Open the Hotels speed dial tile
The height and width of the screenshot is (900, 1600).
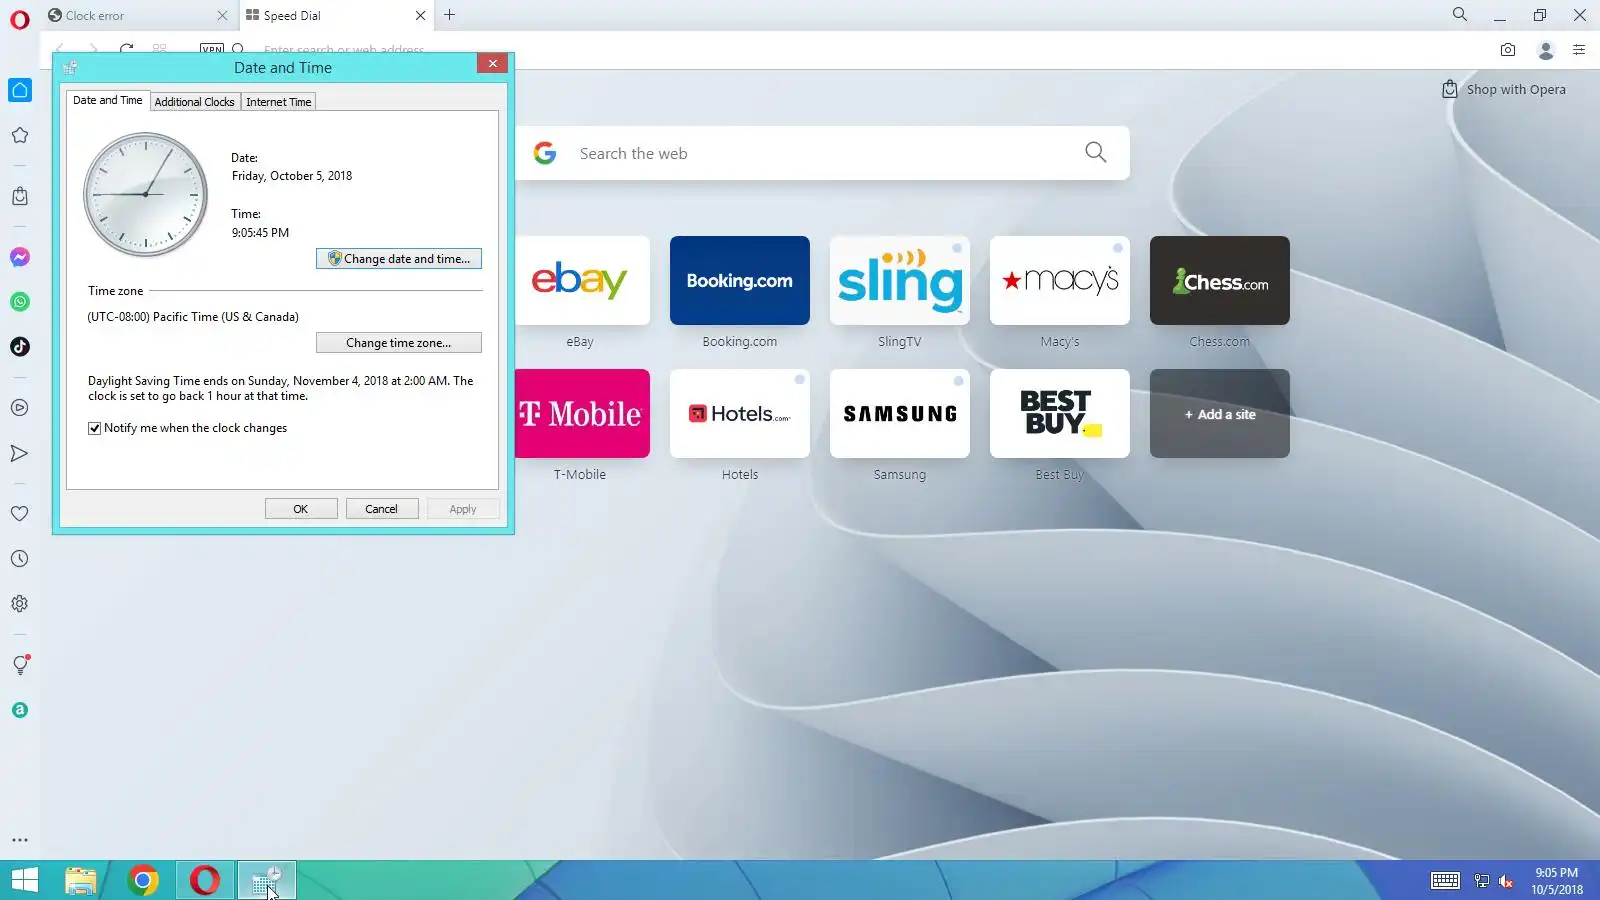[x=740, y=414]
